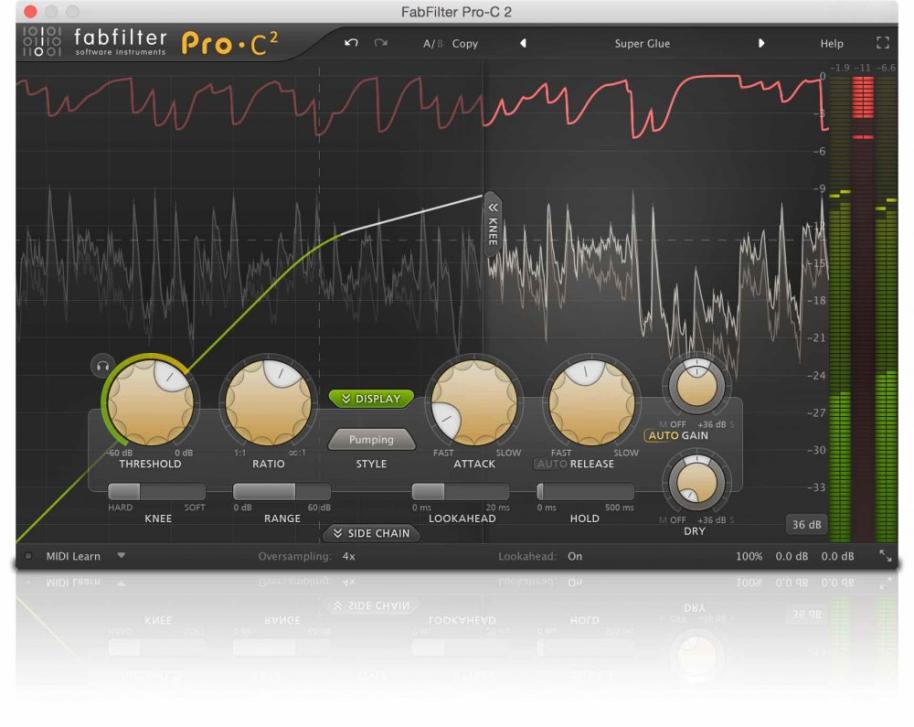The height and width of the screenshot is (727, 914).
Task: Click the red window close button
Action: point(30,11)
